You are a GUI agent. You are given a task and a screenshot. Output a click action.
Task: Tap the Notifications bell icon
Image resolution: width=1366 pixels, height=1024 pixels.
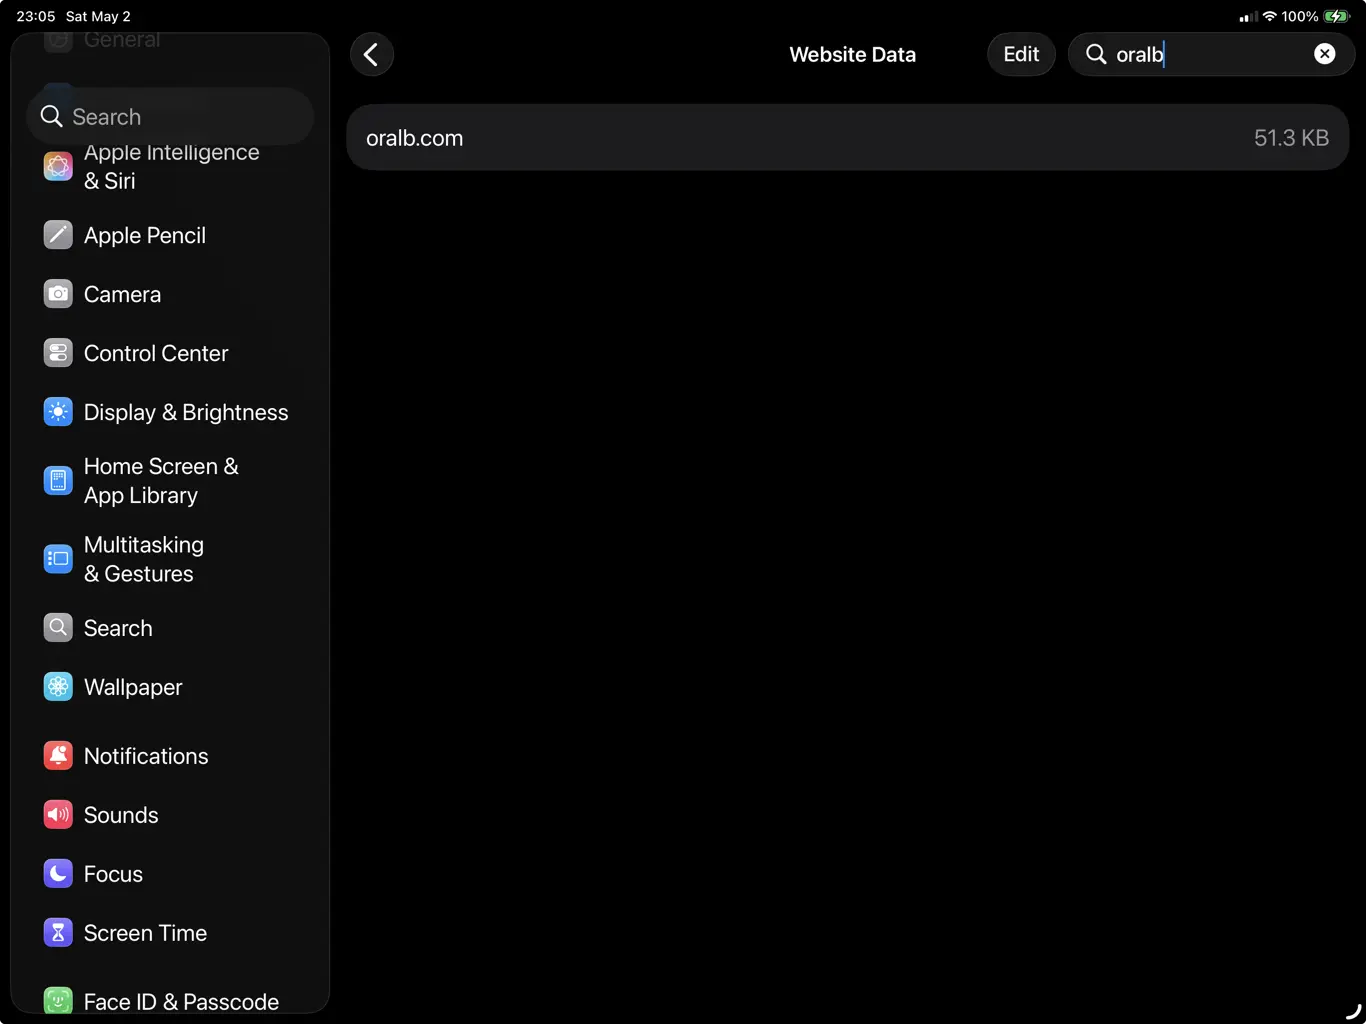coord(58,756)
